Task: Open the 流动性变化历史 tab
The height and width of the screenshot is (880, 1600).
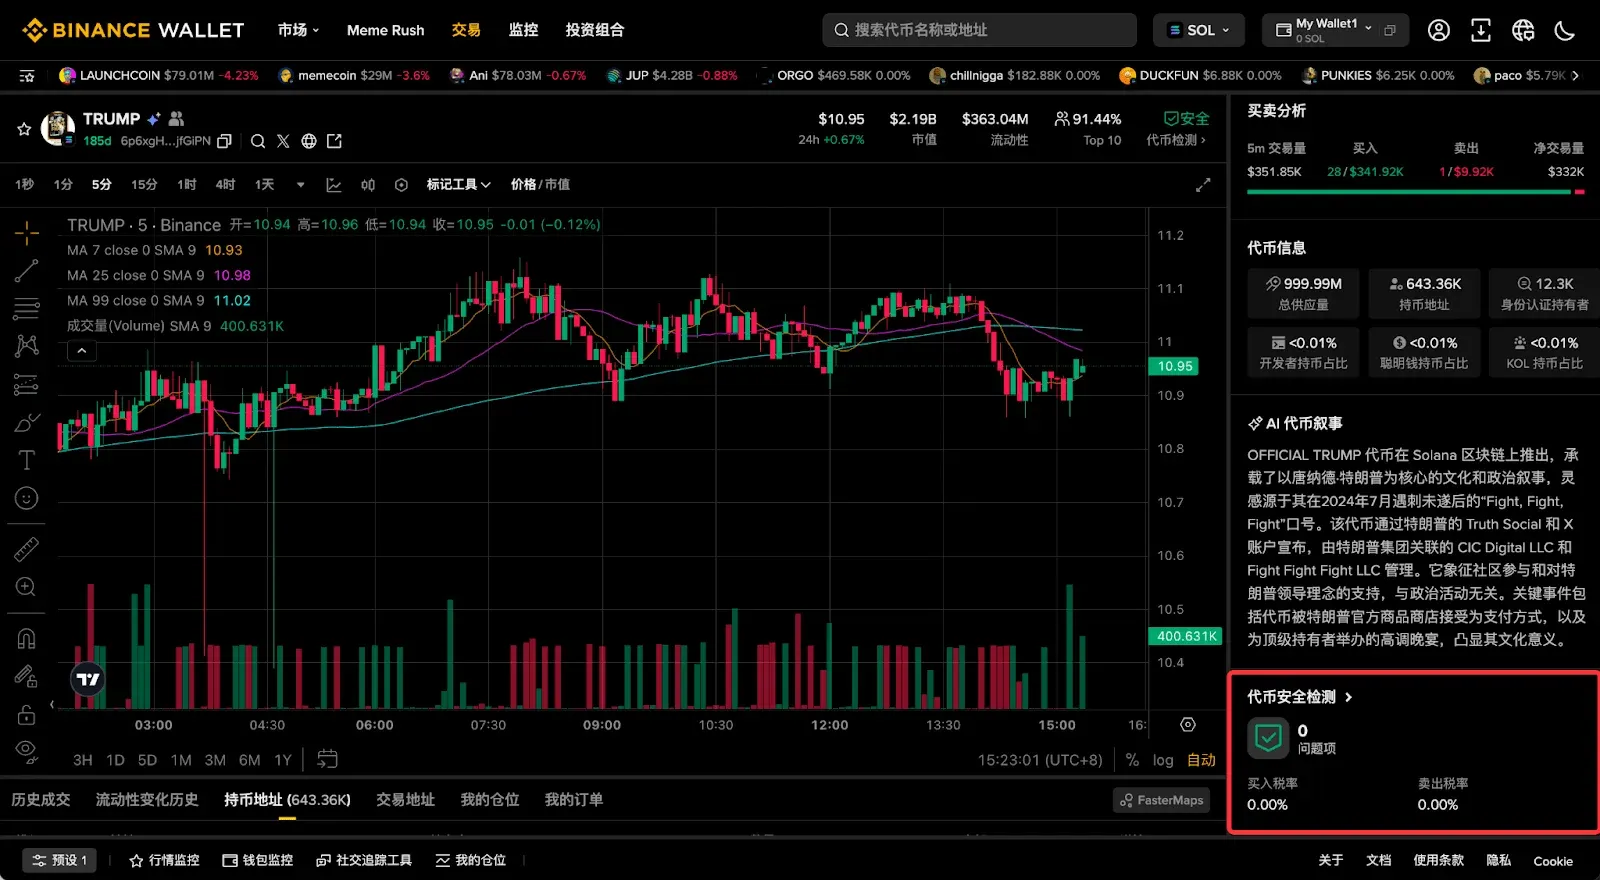Action: click(x=147, y=800)
